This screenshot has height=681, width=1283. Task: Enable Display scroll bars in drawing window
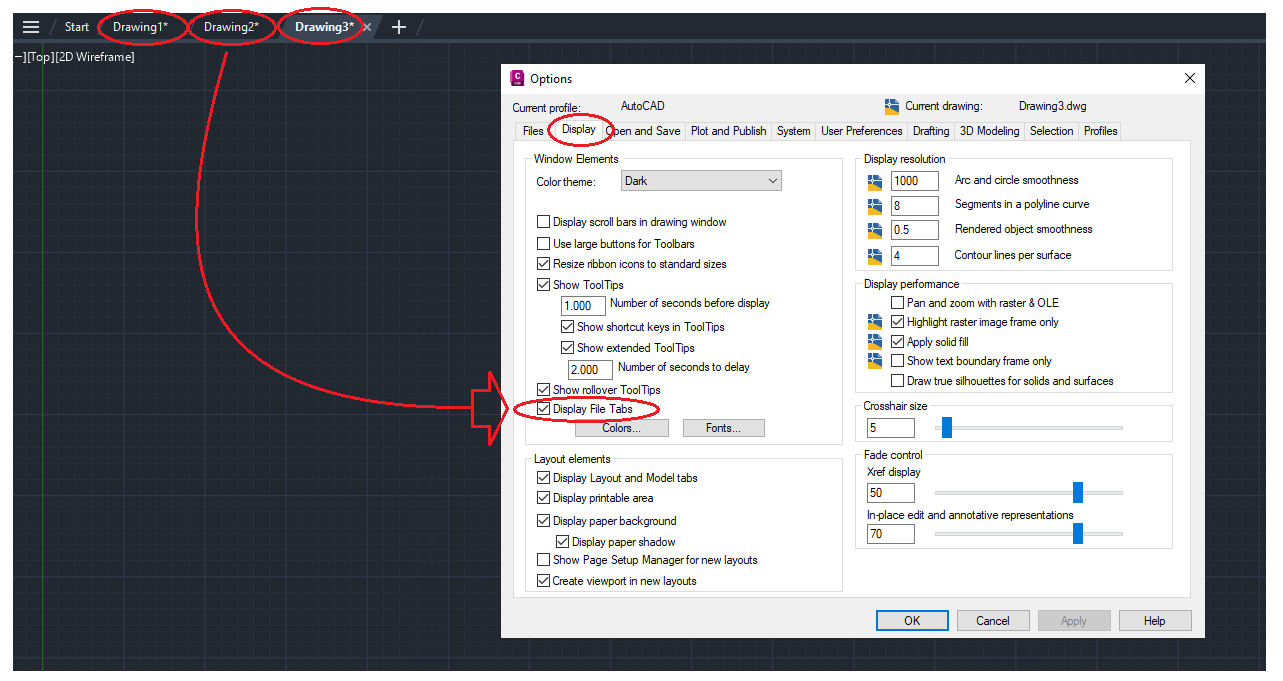coord(543,221)
